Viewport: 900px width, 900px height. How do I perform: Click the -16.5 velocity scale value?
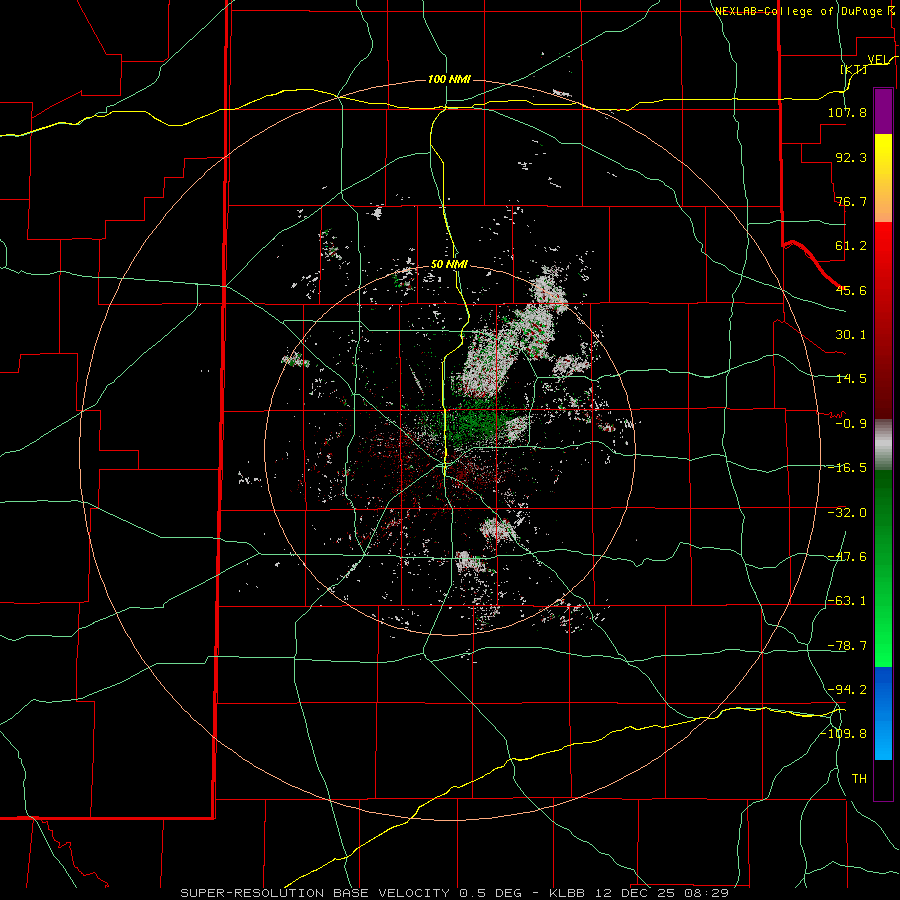tap(847, 468)
